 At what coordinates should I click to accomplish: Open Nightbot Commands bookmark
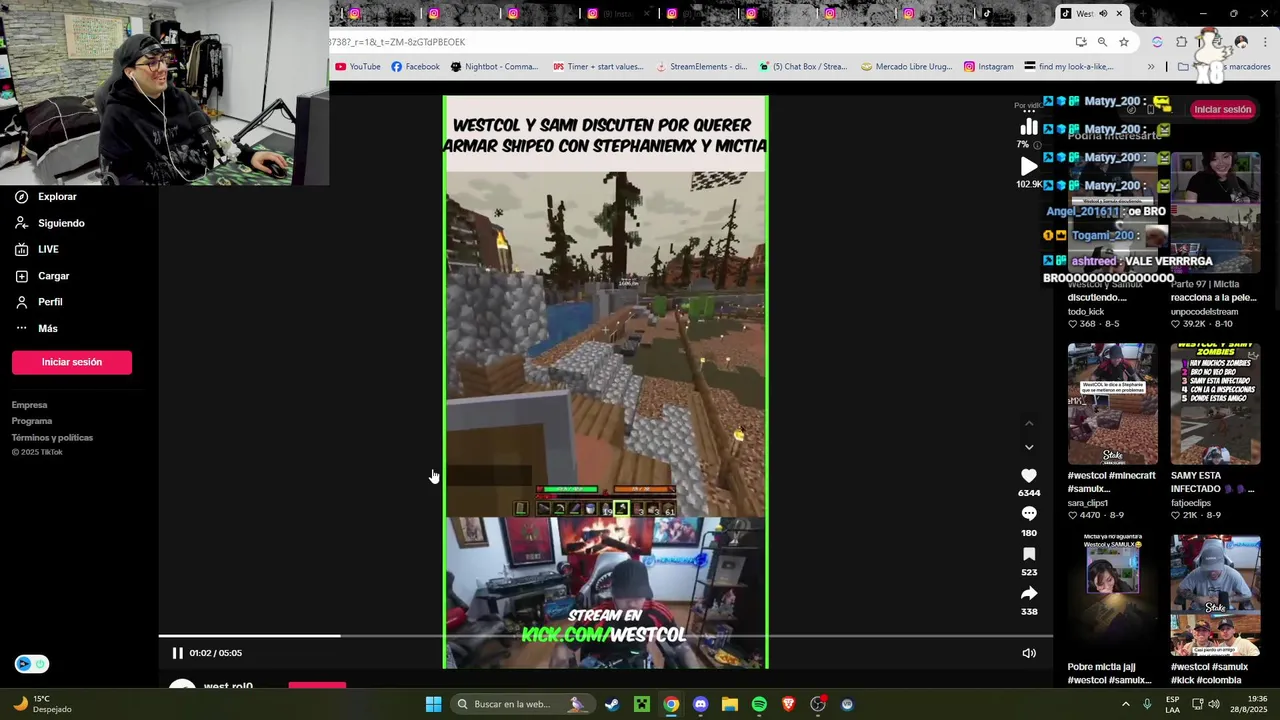[494, 67]
